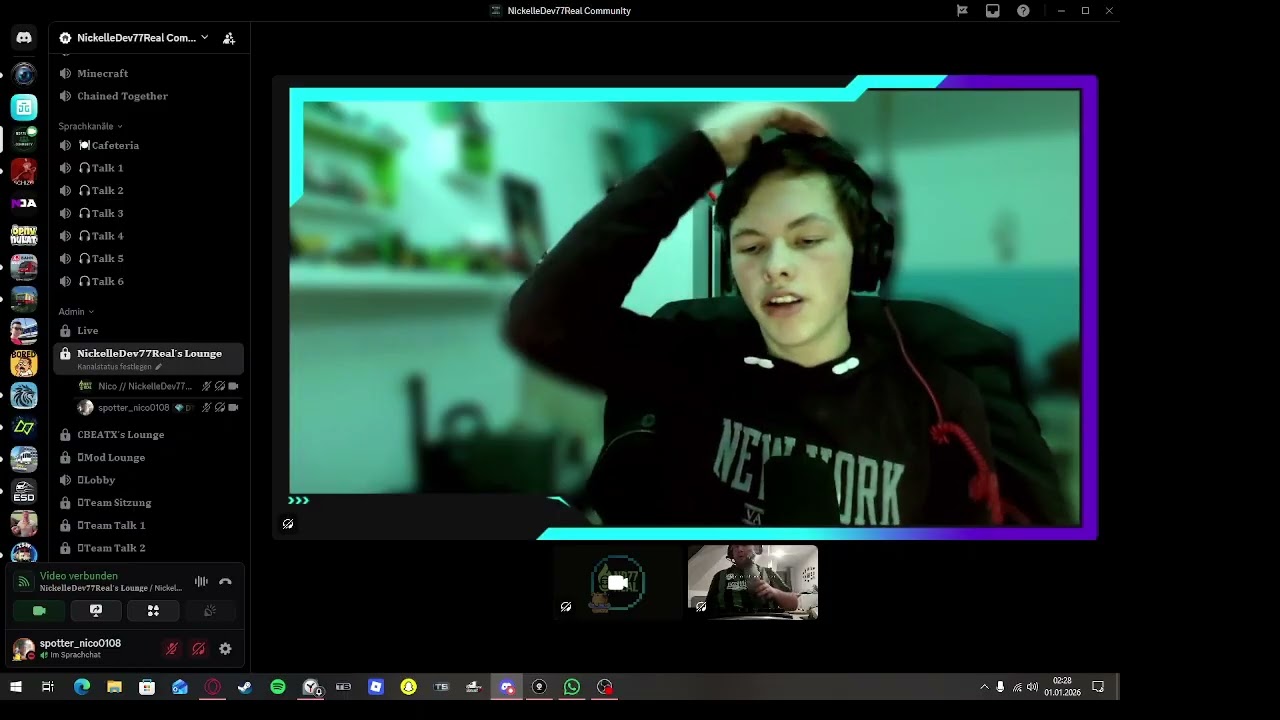Image resolution: width=1280 pixels, height=720 pixels.
Task: Click the Video verbunden status text
Action: coord(79,576)
